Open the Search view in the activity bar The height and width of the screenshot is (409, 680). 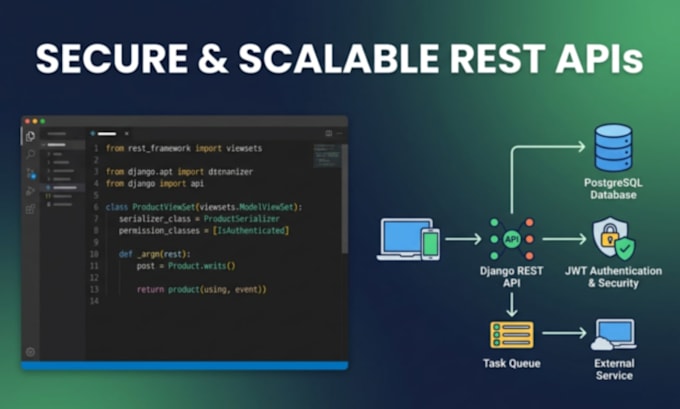point(30,154)
